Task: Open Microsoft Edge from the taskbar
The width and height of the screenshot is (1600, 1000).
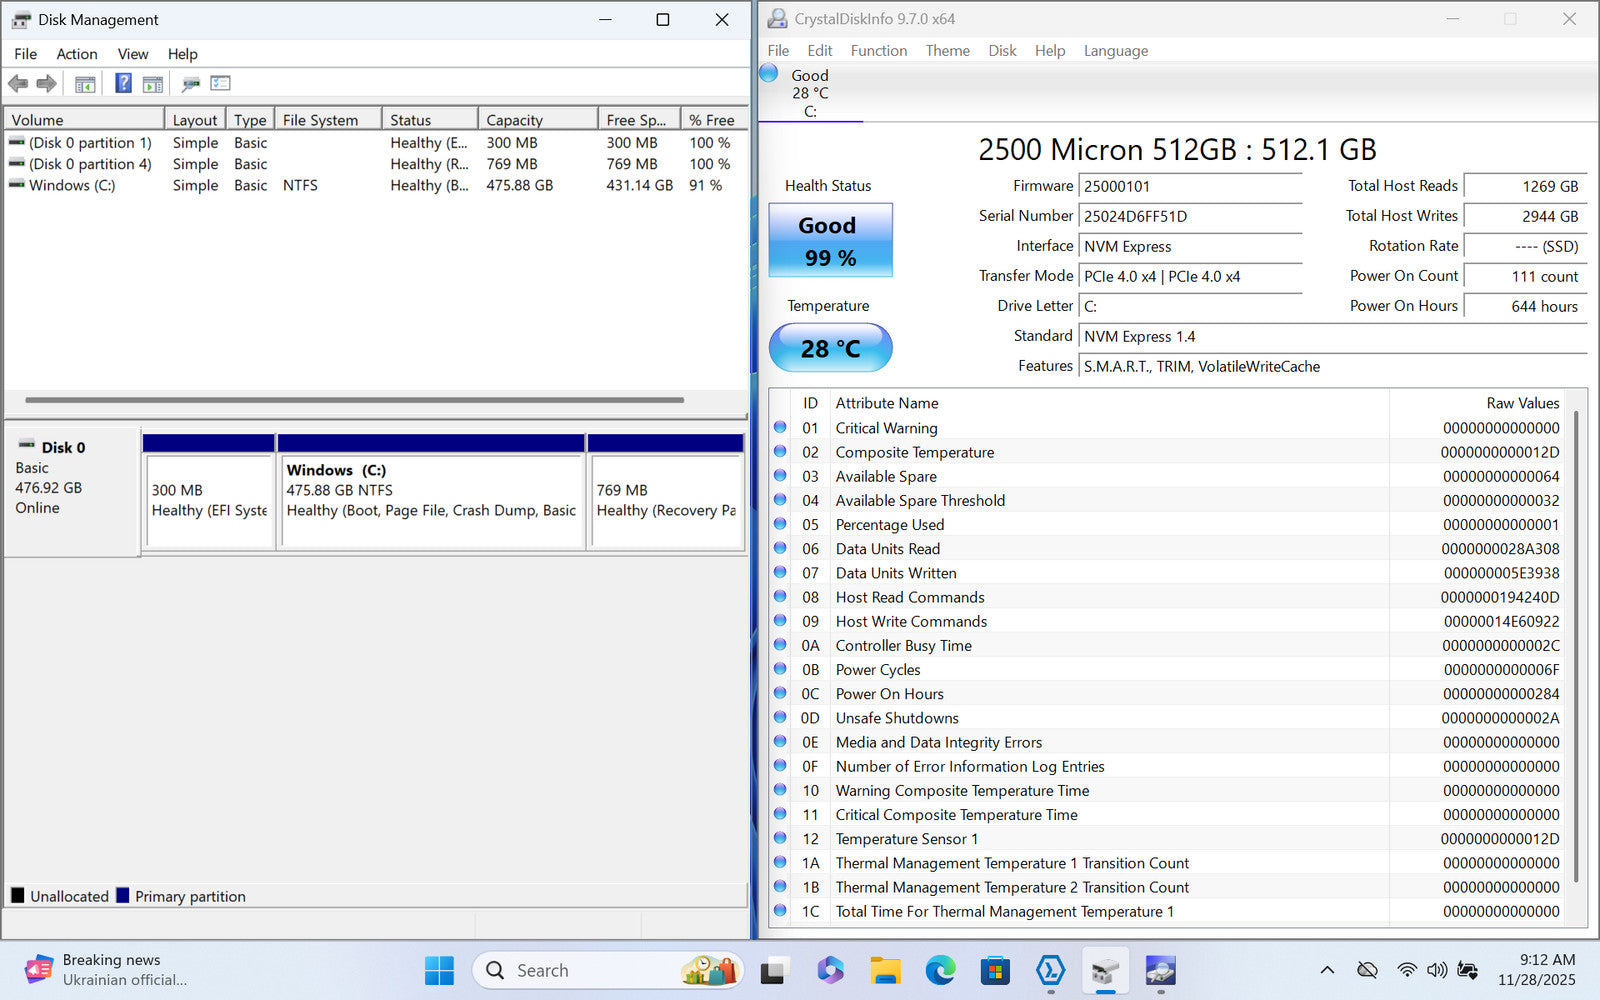Action: point(940,970)
